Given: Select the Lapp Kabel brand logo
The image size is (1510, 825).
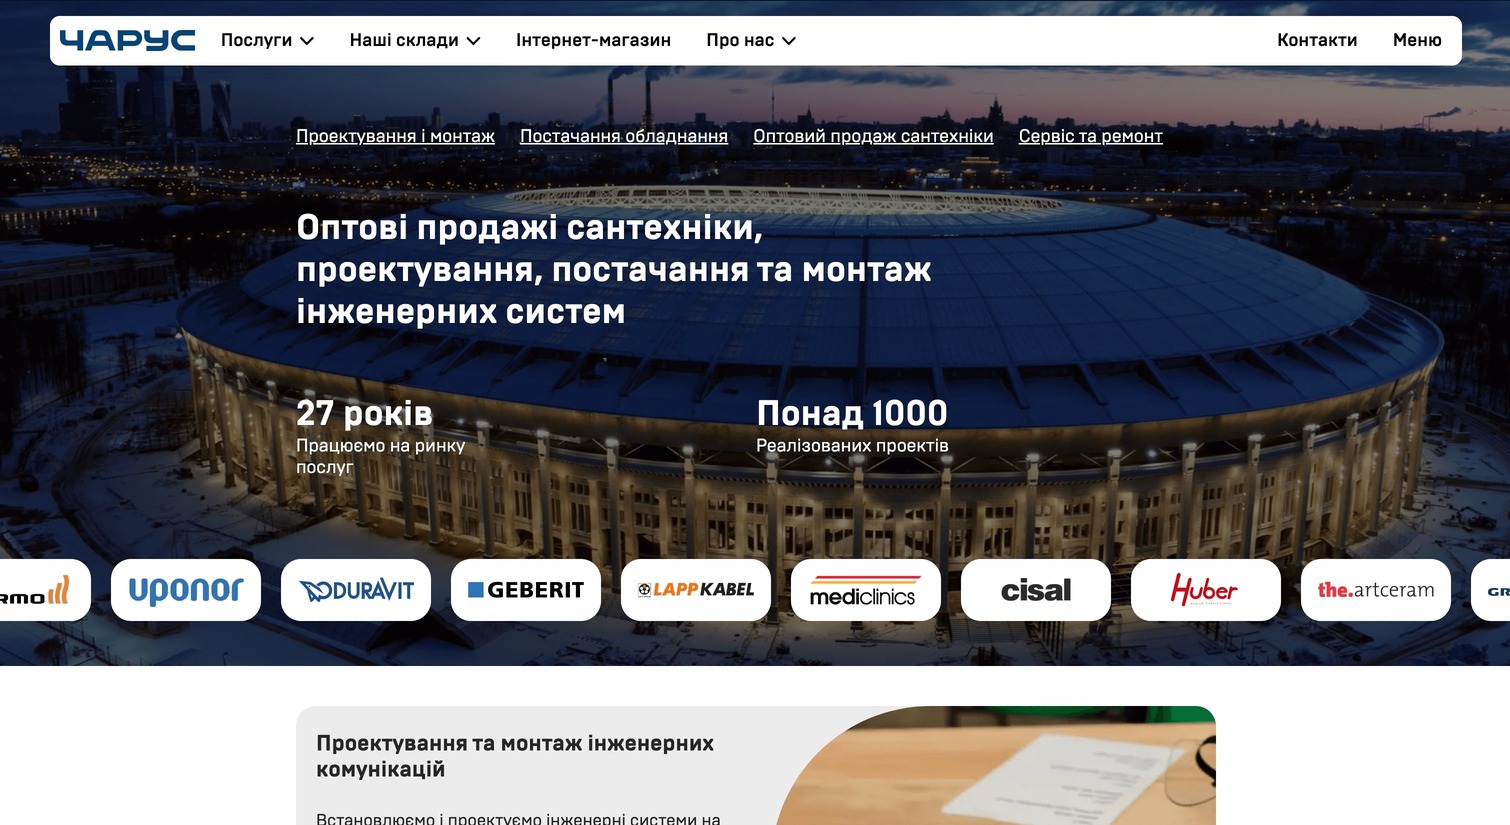Looking at the screenshot, I should [696, 590].
